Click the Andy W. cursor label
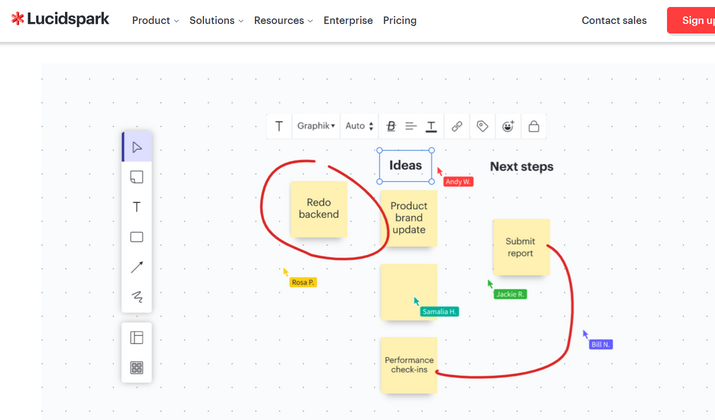The image size is (715, 420). (458, 181)
